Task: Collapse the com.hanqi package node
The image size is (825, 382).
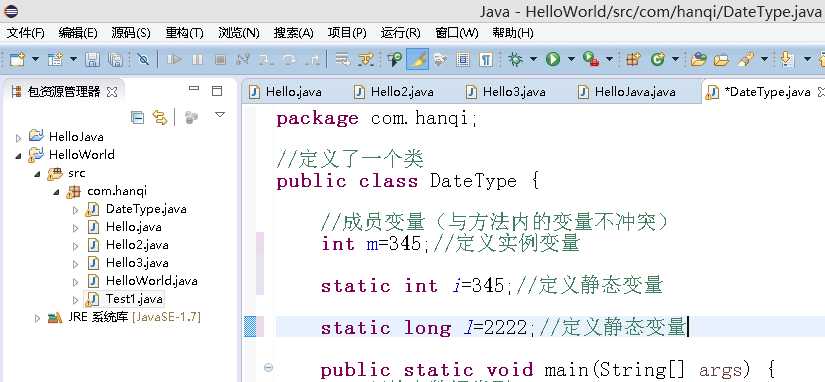Action: [56, 192]
